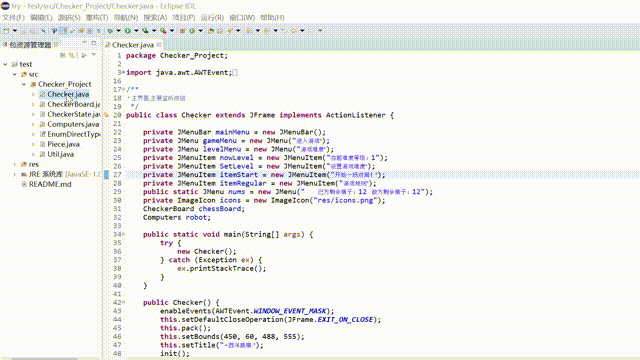Click the Debug bug icon in toolbar
Viewport: 640px width, 360px height.
pyautogui.click(x=110, y=31)
